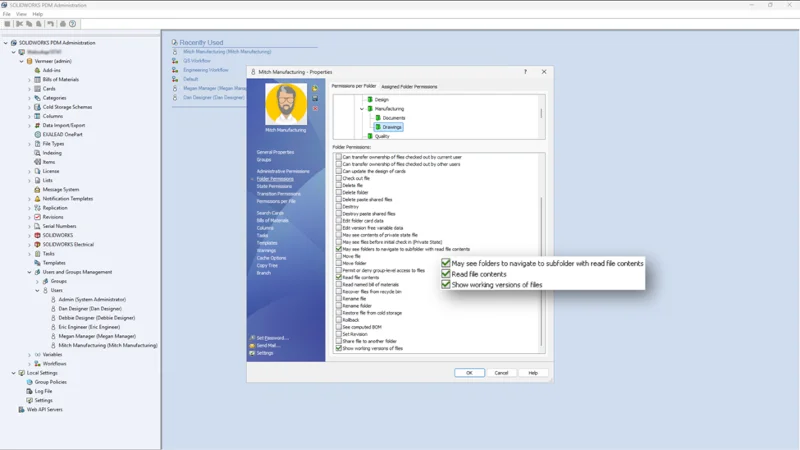Click the Mitch Manufacturing user icon in tree
800x450 pixels.
pyautogui.click(x=53, y=346)
